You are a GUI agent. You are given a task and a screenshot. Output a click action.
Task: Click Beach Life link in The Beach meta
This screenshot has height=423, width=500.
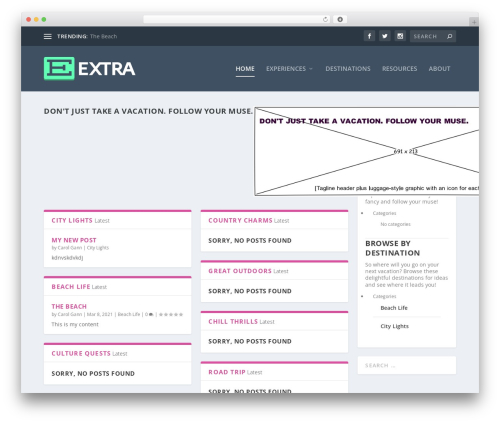click(129, 314)
